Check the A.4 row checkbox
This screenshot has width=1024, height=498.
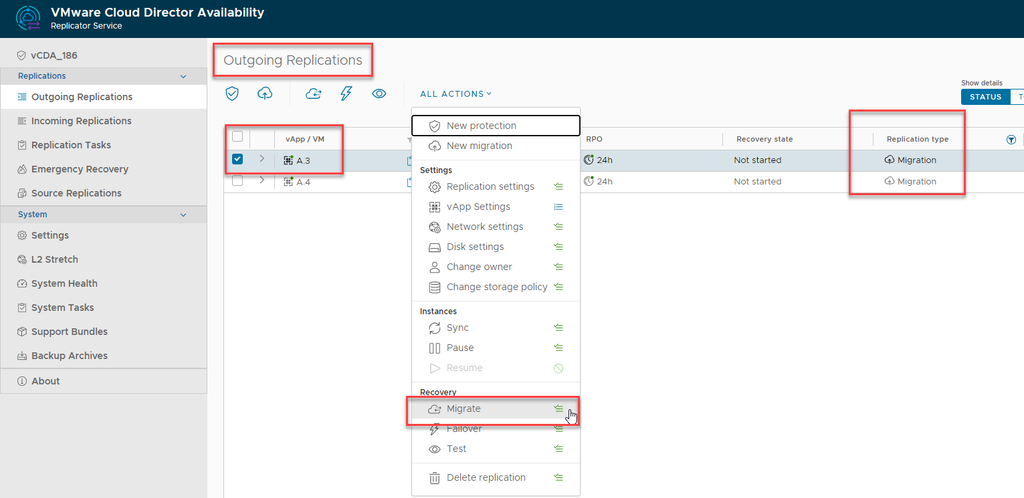click(x=237, y=181)
